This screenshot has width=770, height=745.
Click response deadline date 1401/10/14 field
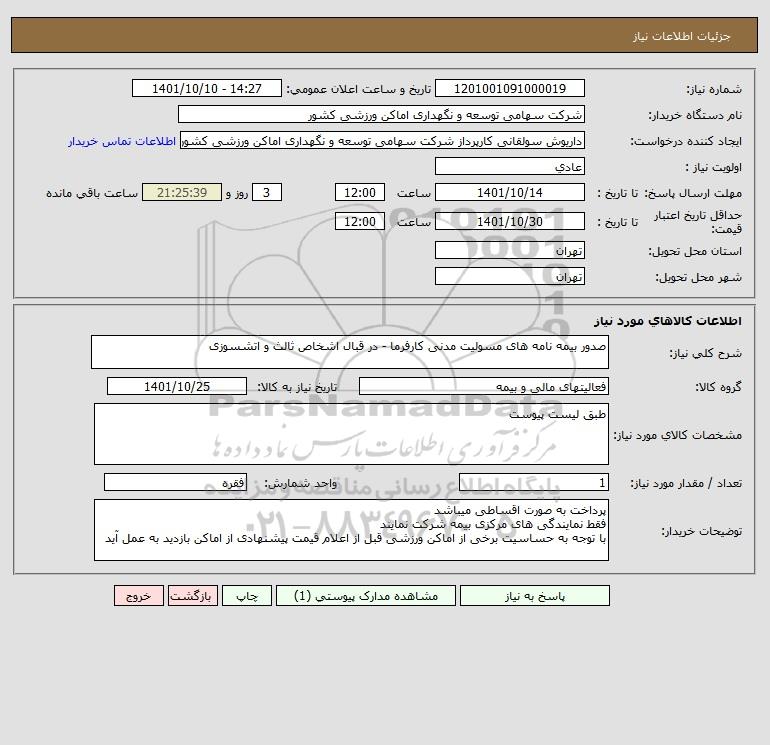pos(510,193)
